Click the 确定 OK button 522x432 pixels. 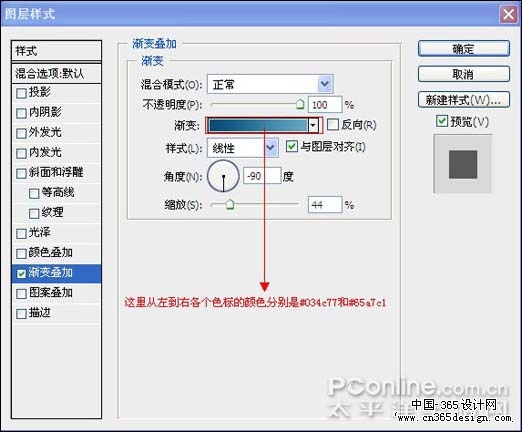[464, 49]
